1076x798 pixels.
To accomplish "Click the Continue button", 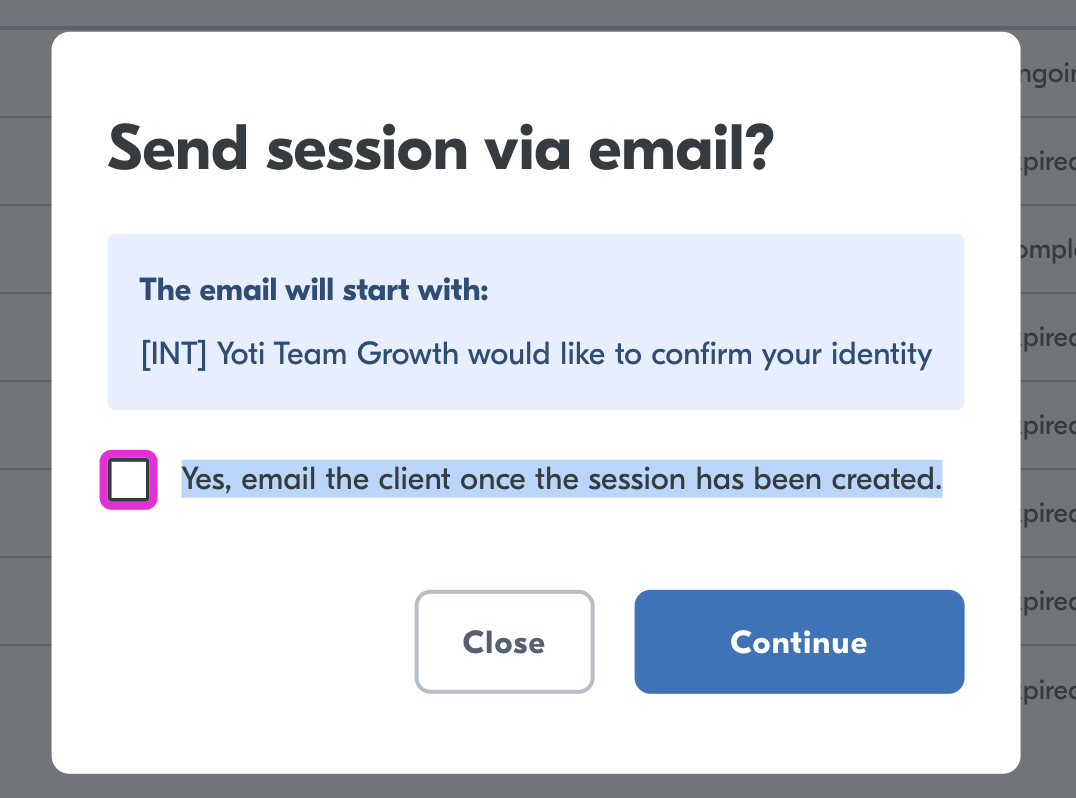I will 798,641.
